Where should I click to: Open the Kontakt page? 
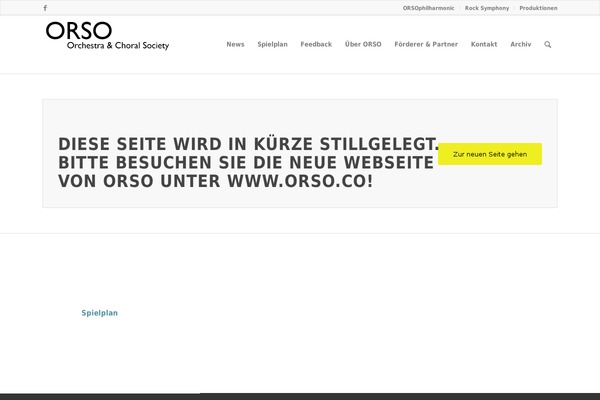[x=484, y=44]
